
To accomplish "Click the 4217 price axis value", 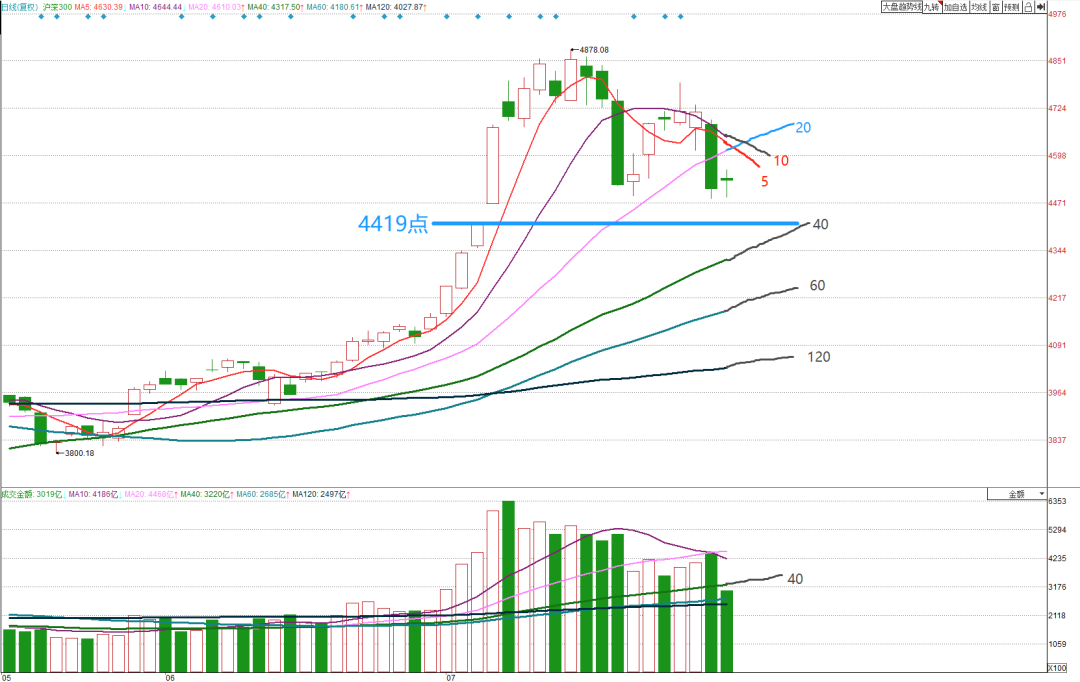I will [x=1057, y=298].
